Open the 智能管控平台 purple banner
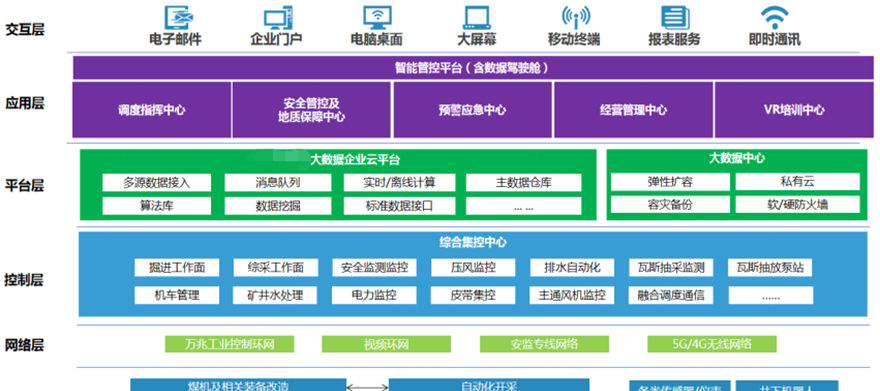Image resolution: width=880 pixels, height=391 pixels. tap(474, 68)
